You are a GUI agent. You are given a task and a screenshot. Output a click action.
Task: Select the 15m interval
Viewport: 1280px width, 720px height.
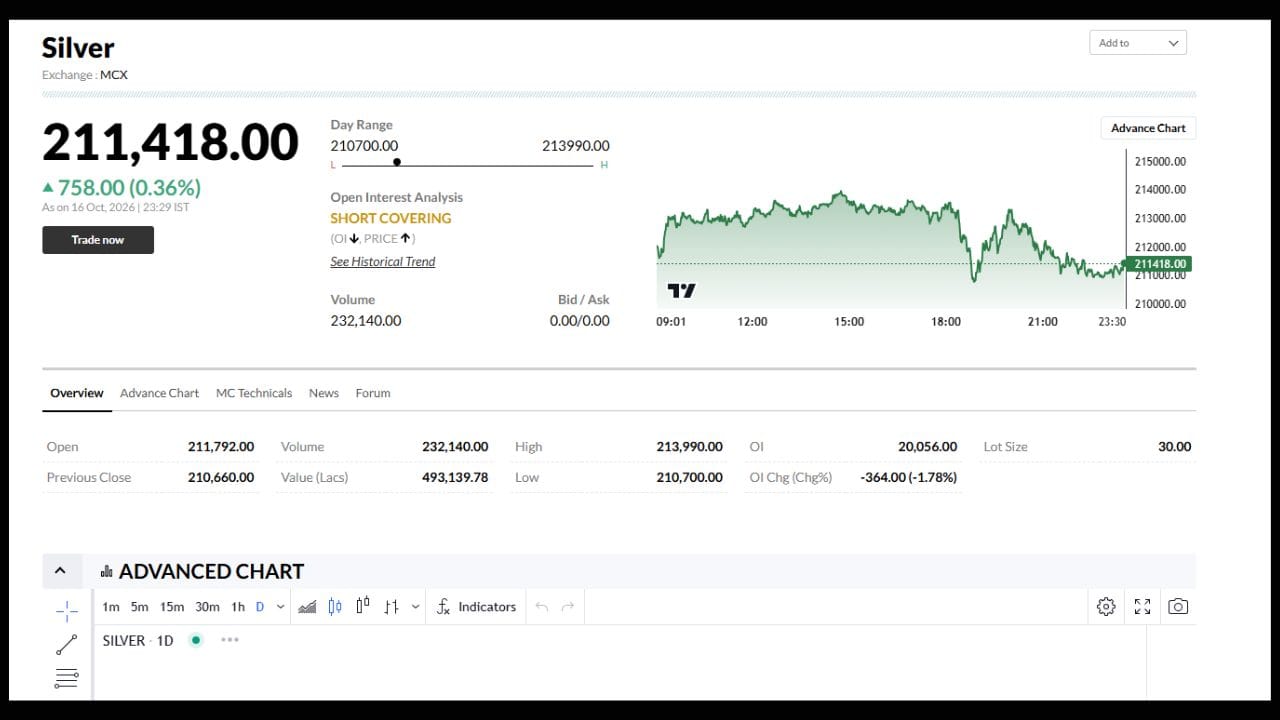[172, 607]
